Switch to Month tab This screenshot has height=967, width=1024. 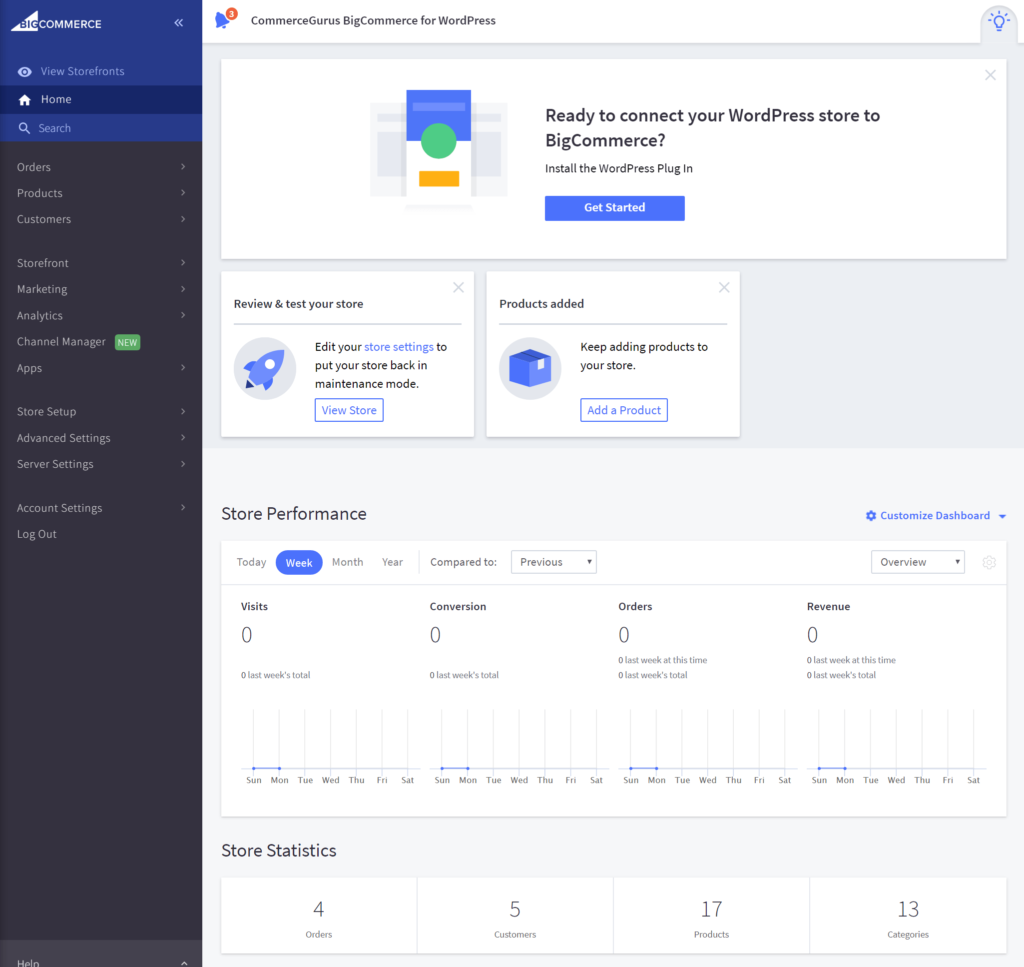point(347,562)
